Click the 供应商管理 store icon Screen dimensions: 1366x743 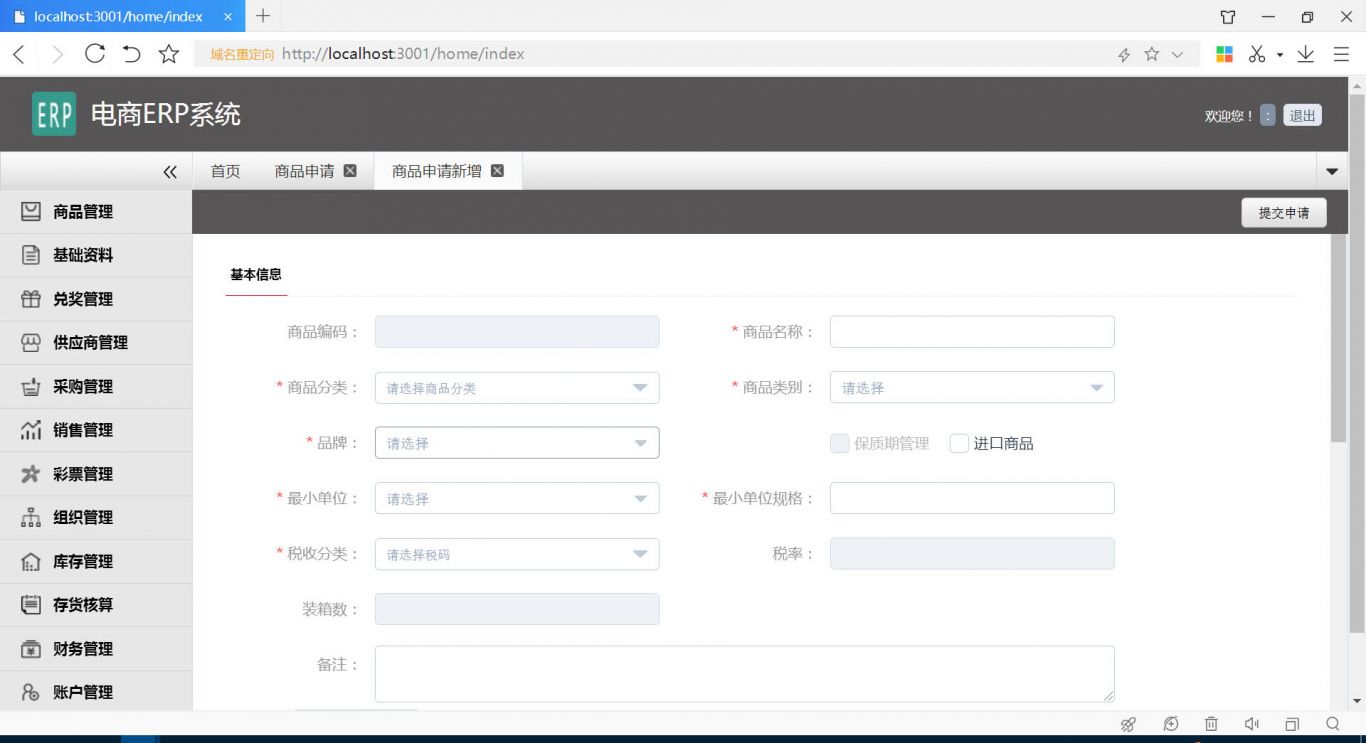coord(31,342)
